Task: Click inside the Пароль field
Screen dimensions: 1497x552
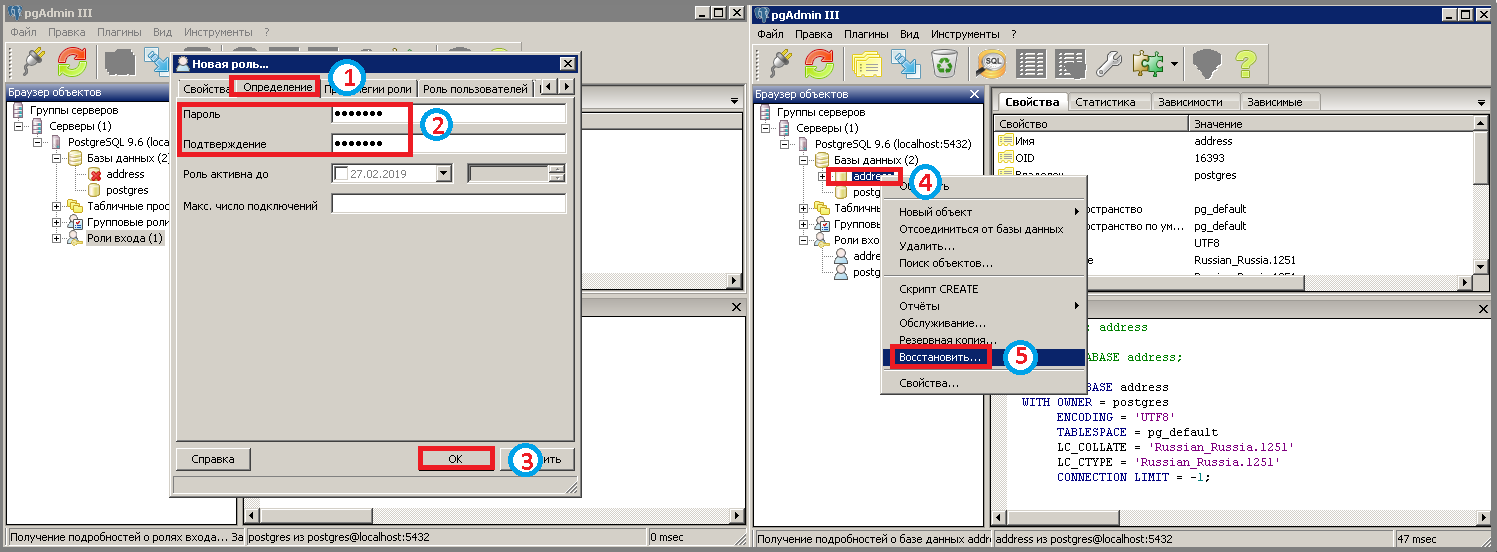Action: click(449, 113)
